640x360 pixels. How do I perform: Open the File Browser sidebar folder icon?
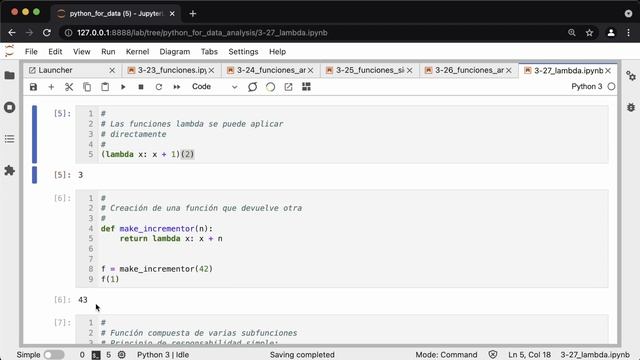tap(9, 76)
